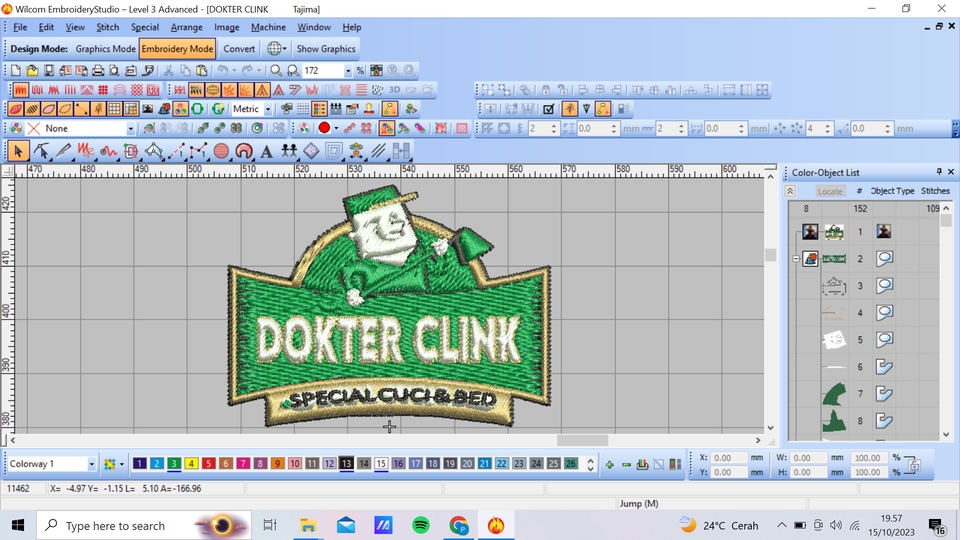Choose the red Circle shape tool

pos(221,151)
